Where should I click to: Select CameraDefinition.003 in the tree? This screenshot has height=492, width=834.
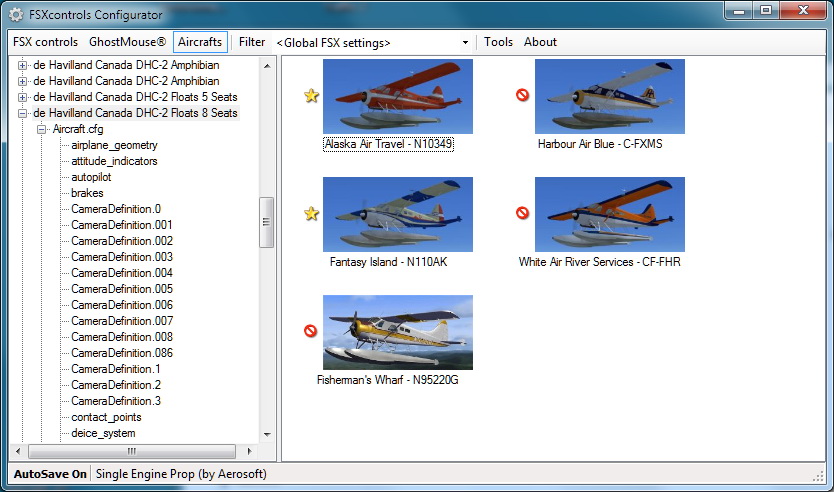(x=122, y=257)
